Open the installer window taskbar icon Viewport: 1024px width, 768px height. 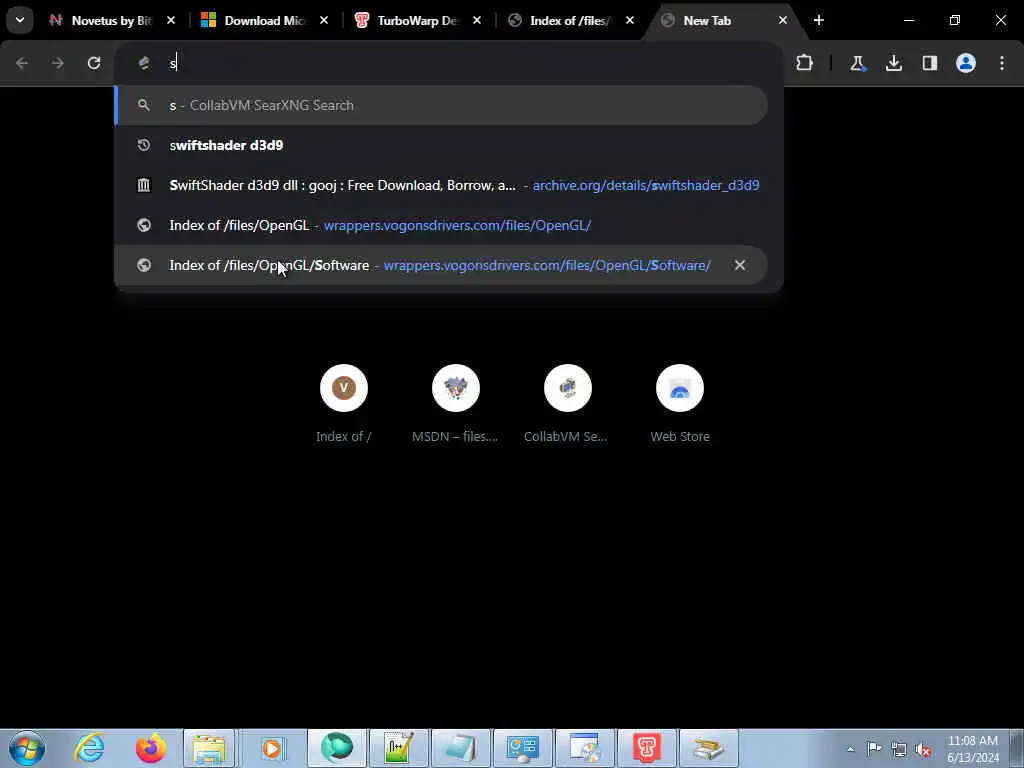(x=584, y=748)
